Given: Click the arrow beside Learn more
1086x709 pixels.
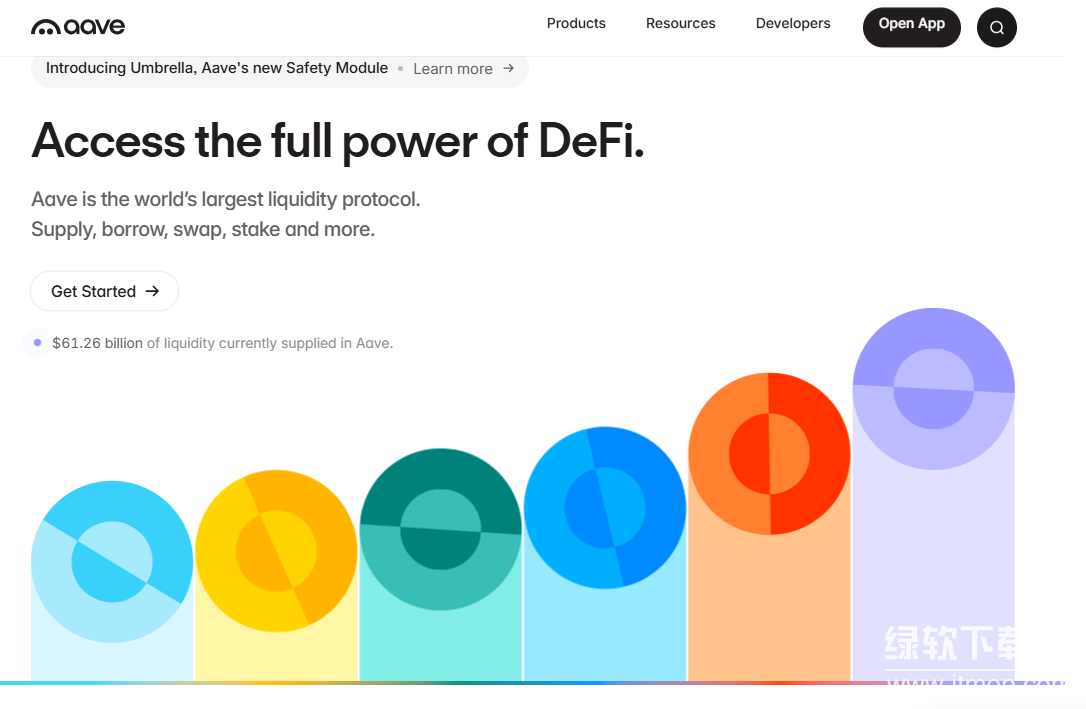Looking at the screenshot, I should pyautogui.click(x=508, y=68).
